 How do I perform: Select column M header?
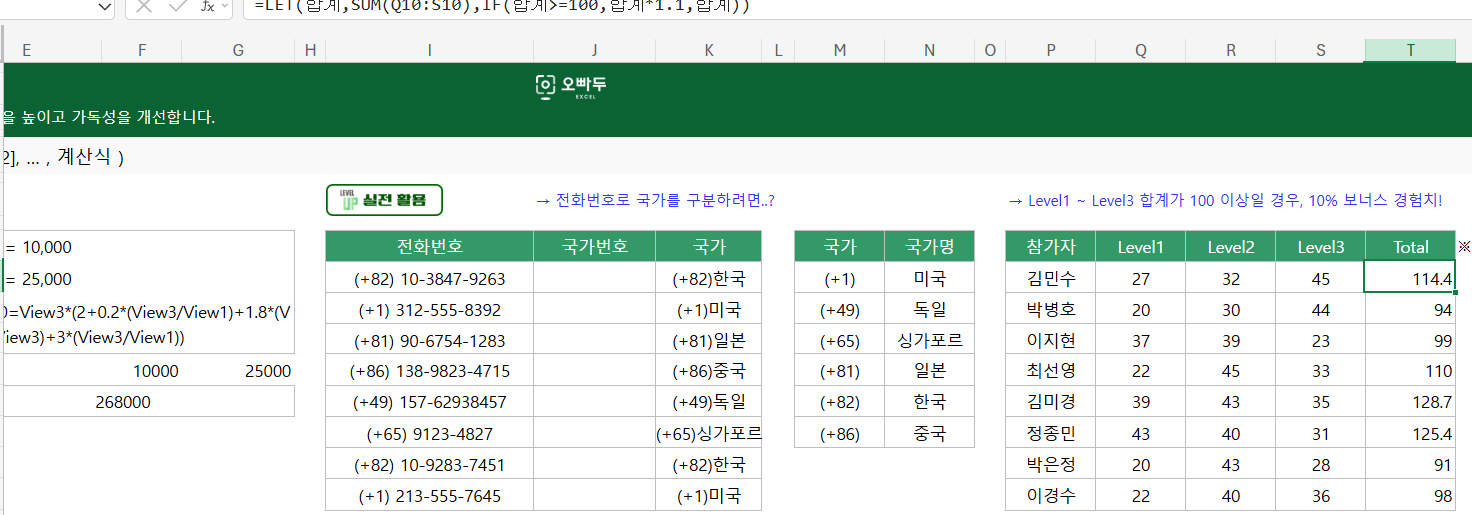pos(839,50)
